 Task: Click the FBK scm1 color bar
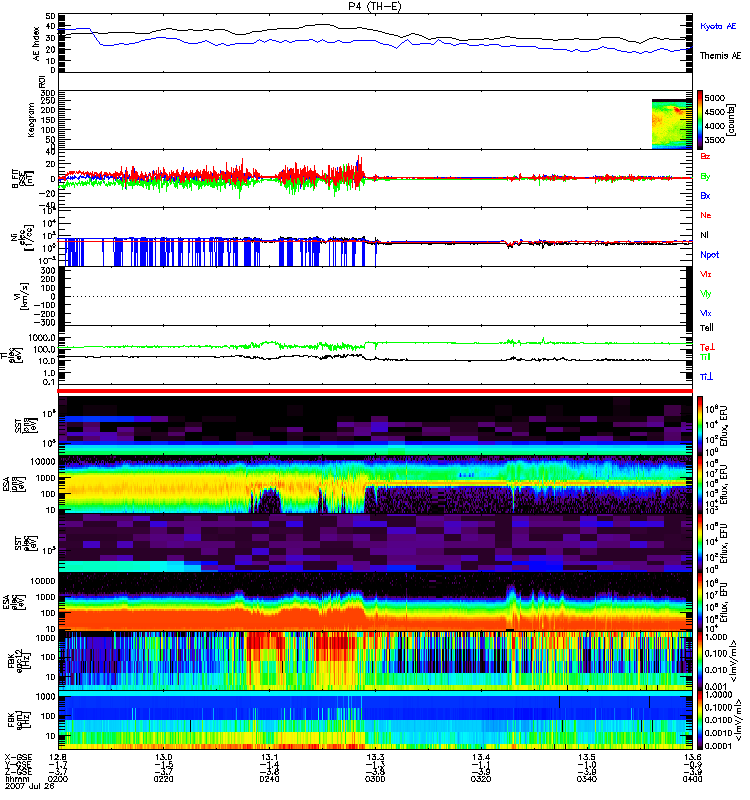(x=700, y=720)
